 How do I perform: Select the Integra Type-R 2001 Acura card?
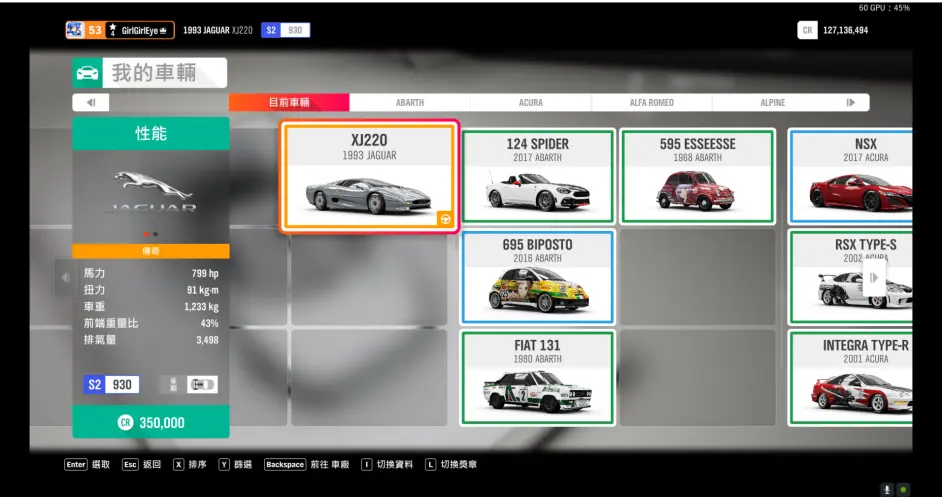851,378
